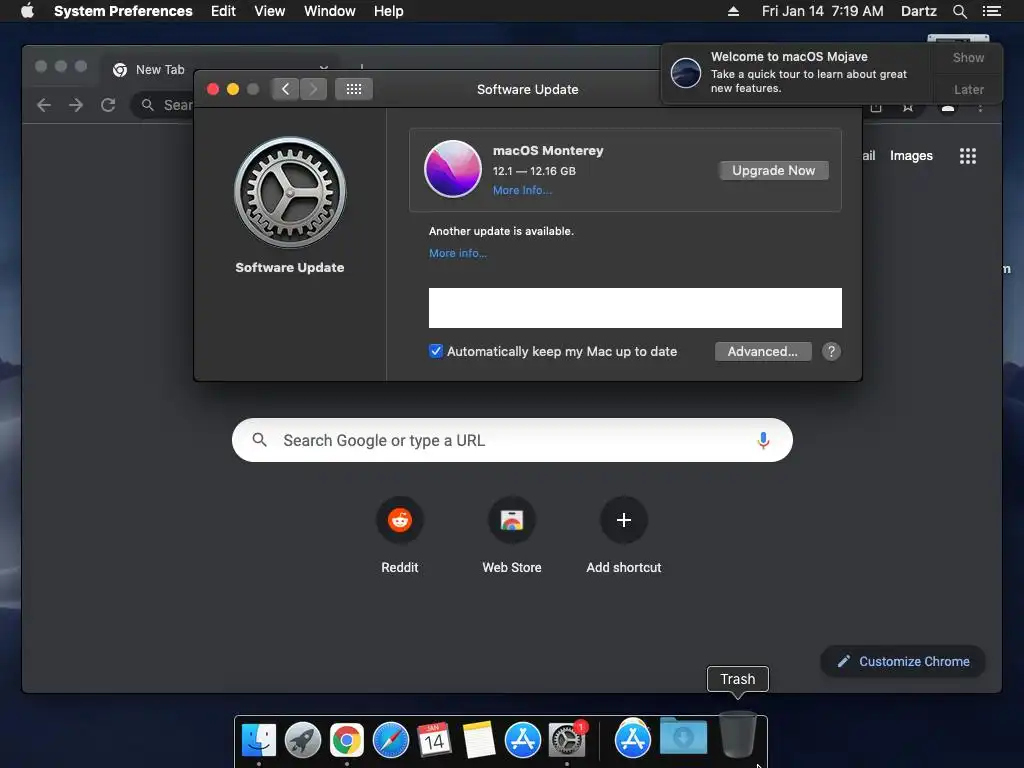This screenshot has width=1024, height=768.
Task: Open Notification Center from menu bar
Action: [992, 11]
